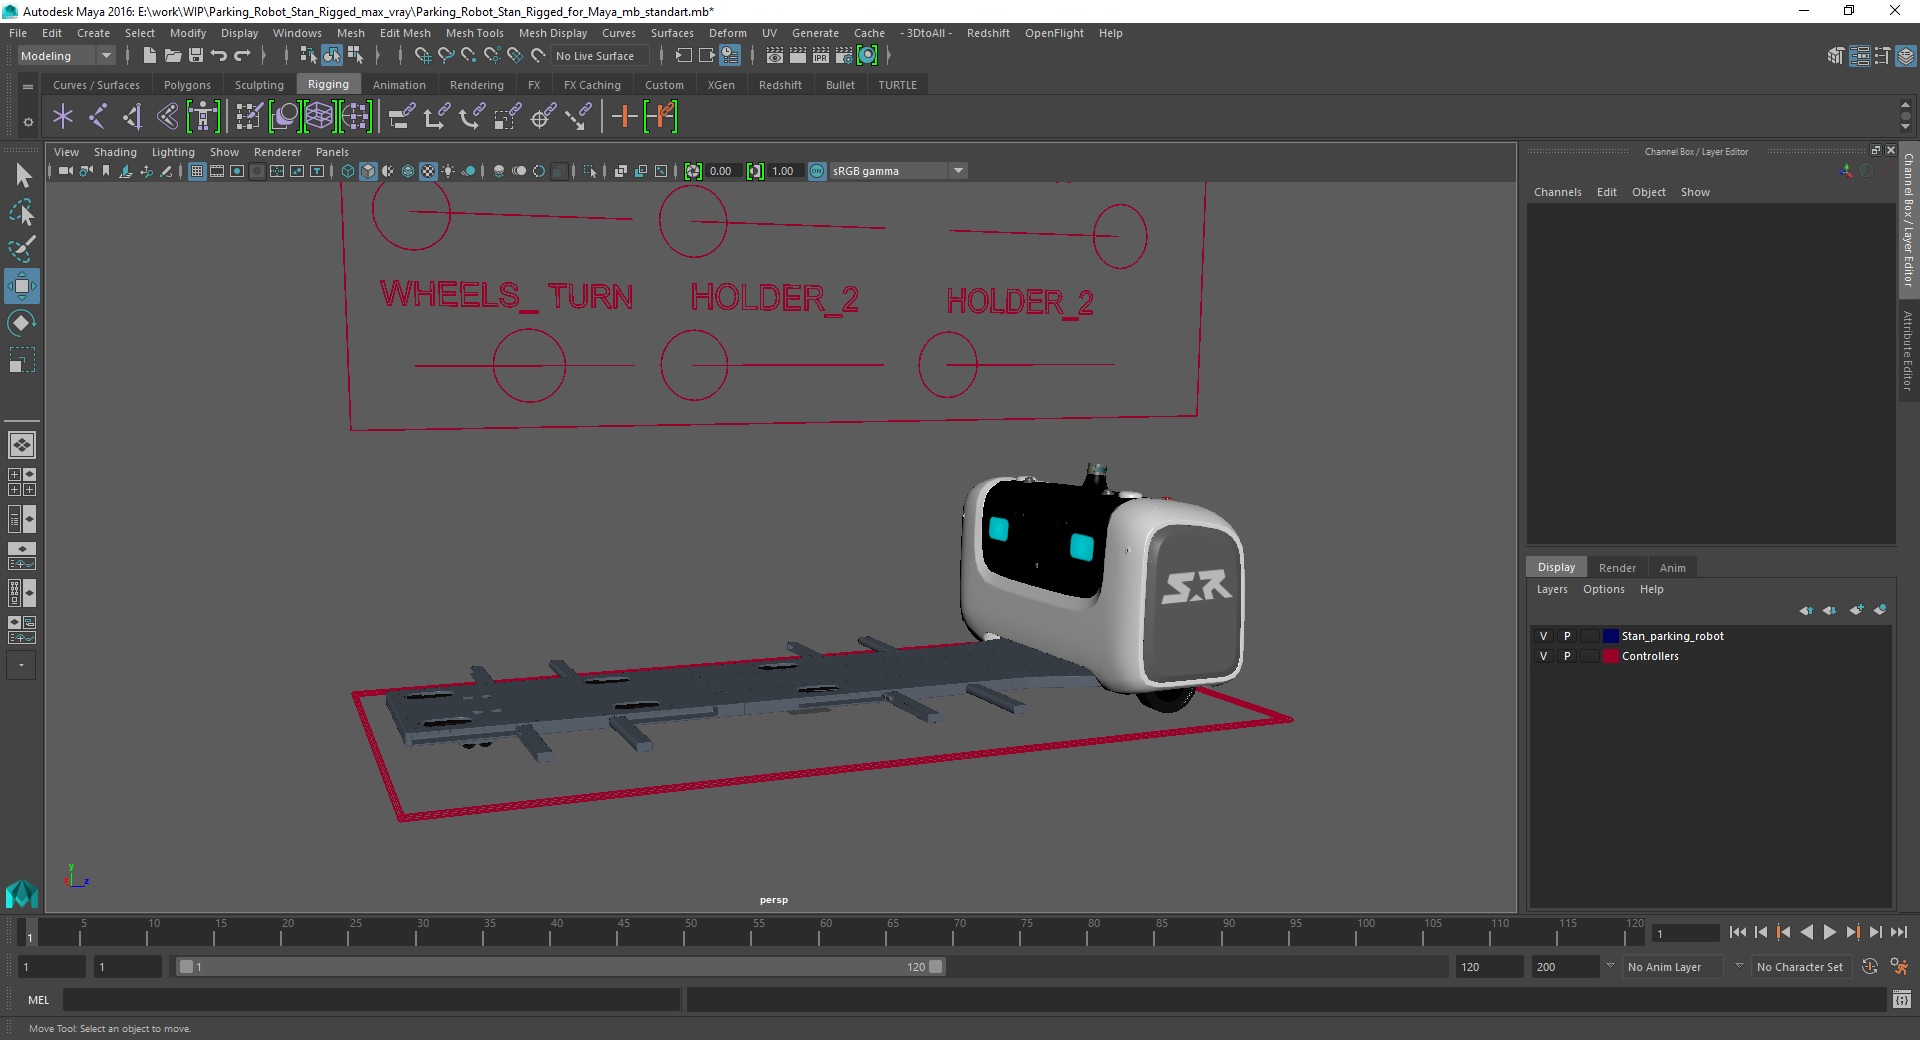Click the Set Key shelf icon
1920x1040 pixels.
point(625,117)
